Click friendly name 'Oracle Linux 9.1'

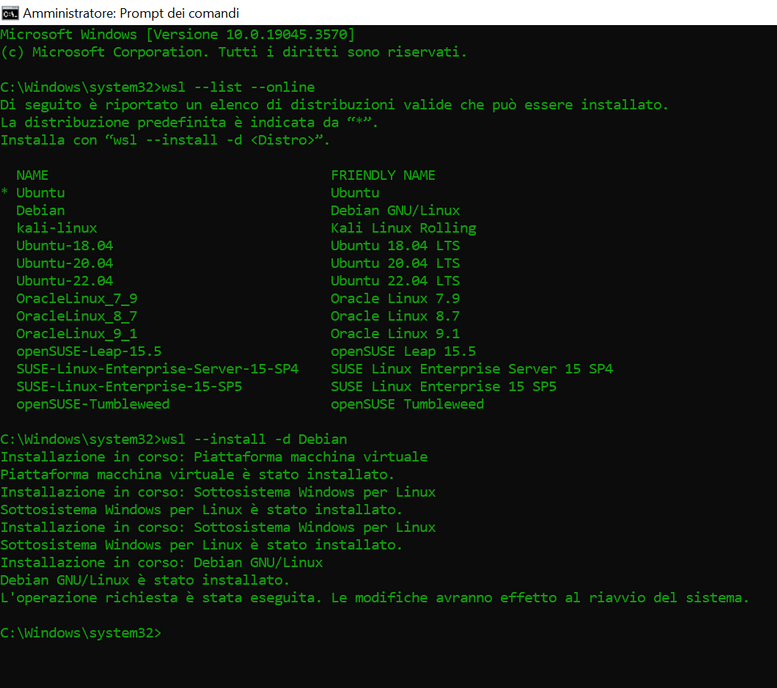pos(395,334)
